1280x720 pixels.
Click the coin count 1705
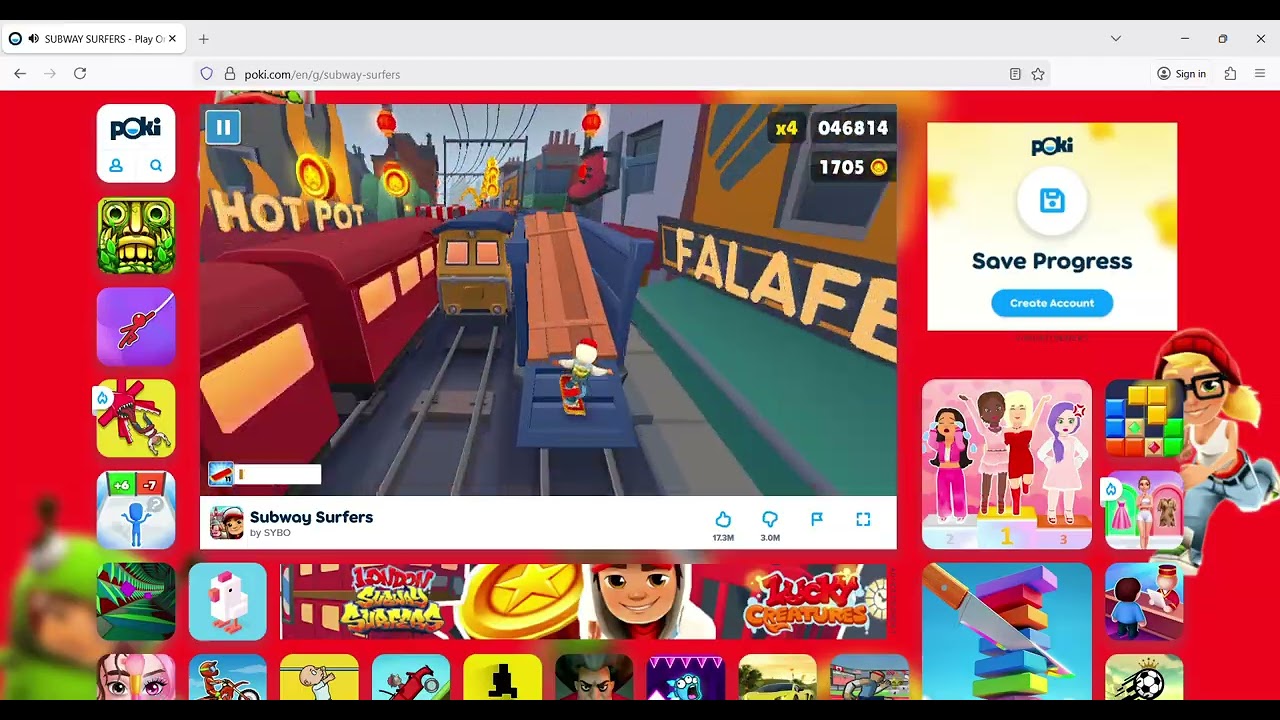[853, 167]
